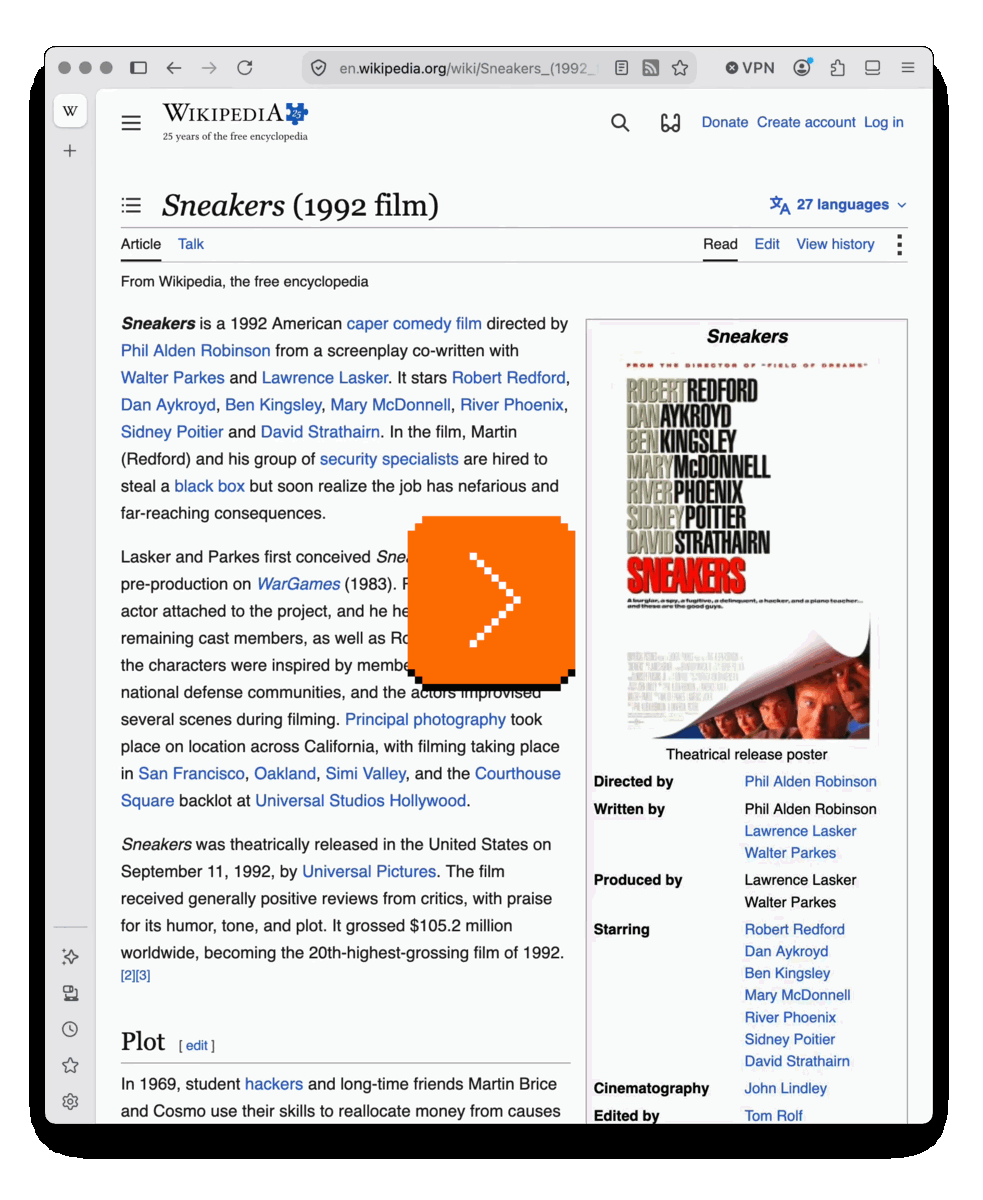983x1200 pixels.
Task: Click the RSS feed icon in address bar
Action: point(651,68)
